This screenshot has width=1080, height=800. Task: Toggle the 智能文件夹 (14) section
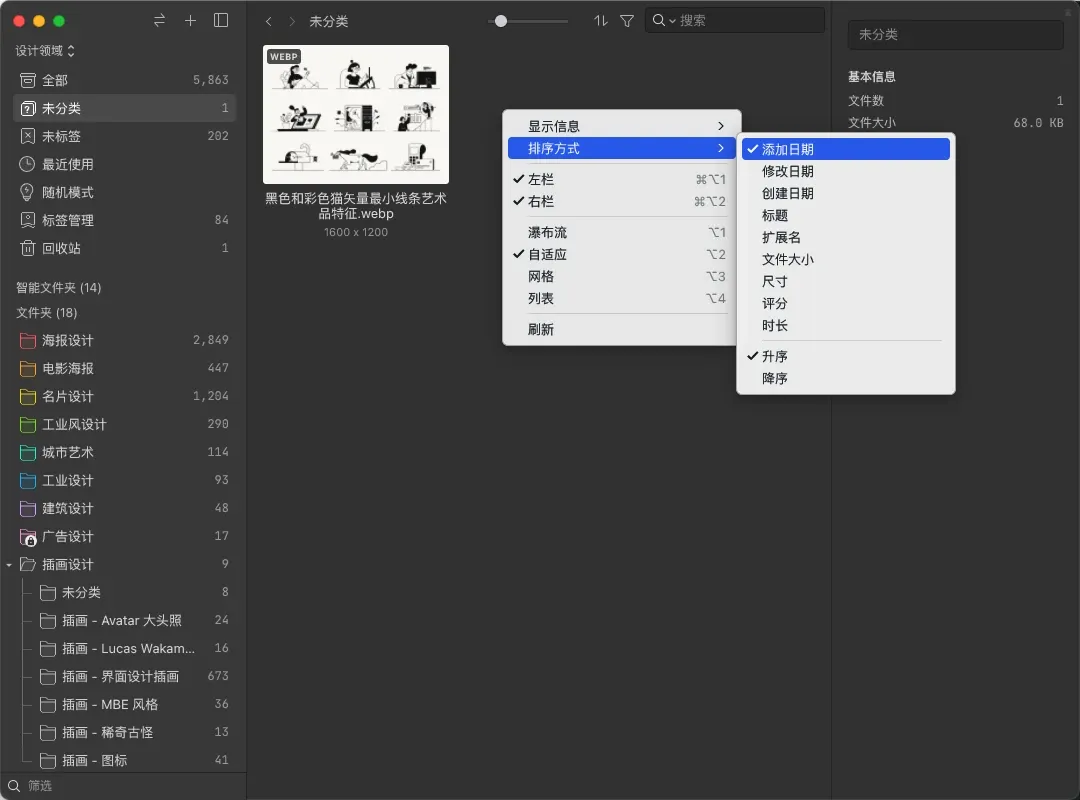coord(59,288)
